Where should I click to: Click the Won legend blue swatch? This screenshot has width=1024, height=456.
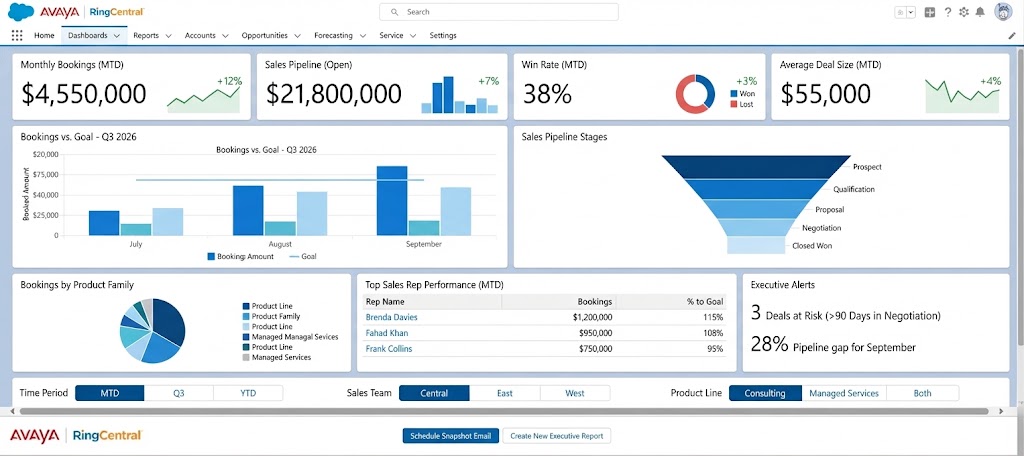pos(733,93)
